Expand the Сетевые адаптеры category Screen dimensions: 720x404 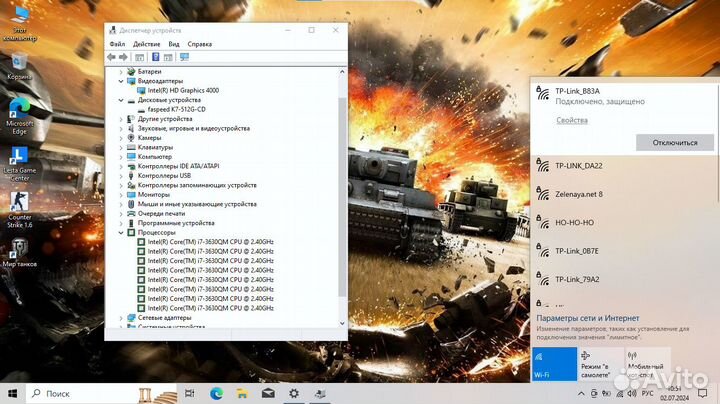121,318
